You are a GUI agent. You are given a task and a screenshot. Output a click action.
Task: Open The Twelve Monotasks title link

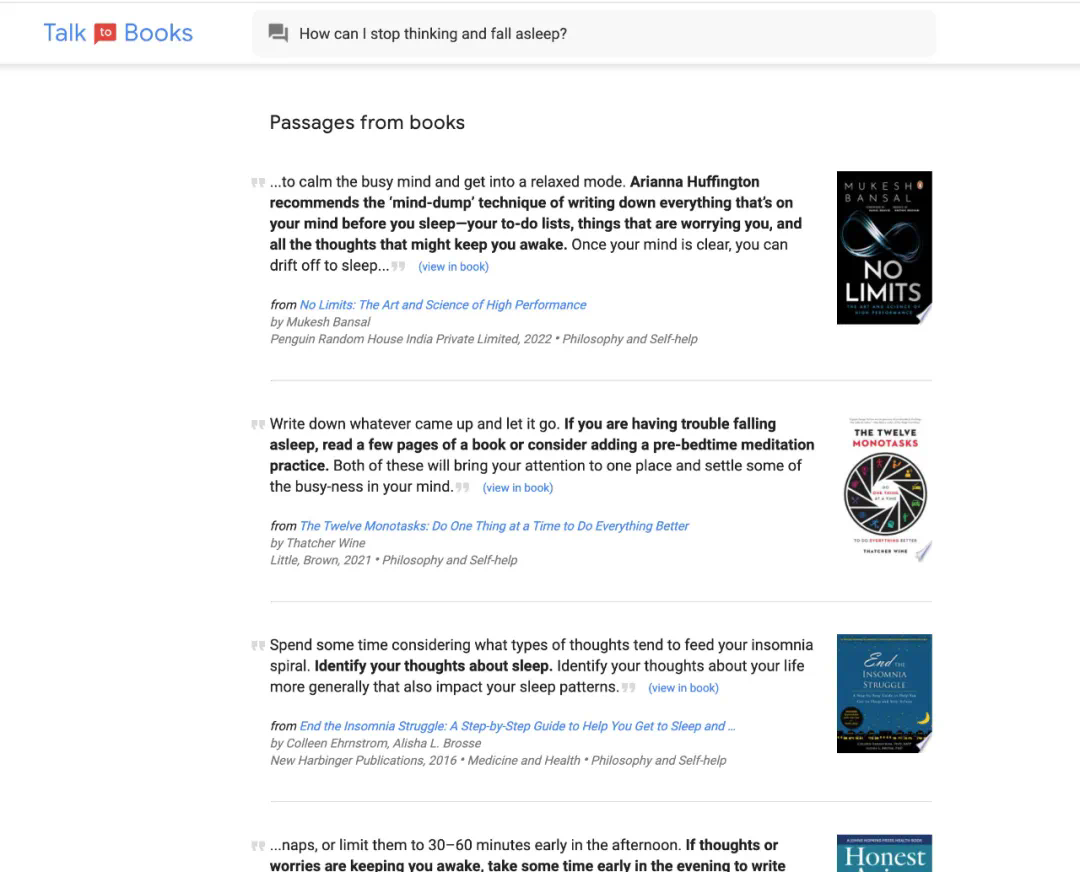(494, 526)
